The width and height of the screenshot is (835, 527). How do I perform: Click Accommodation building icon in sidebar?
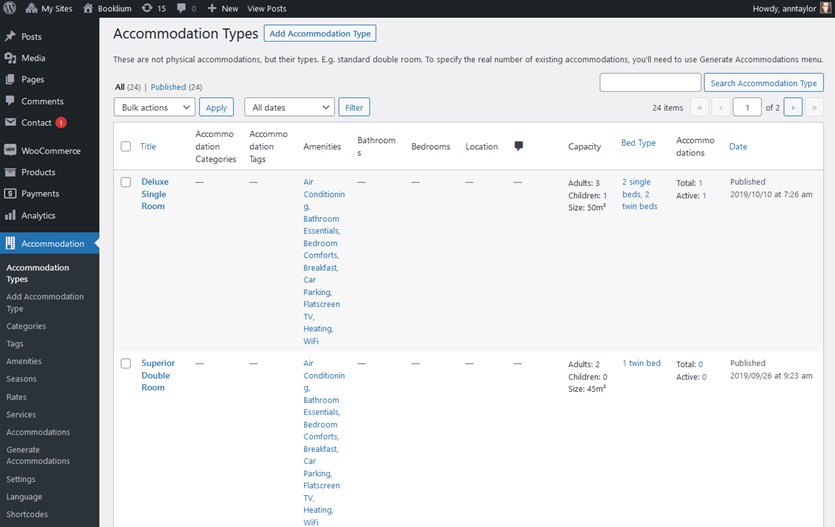[x=10, y=243]
